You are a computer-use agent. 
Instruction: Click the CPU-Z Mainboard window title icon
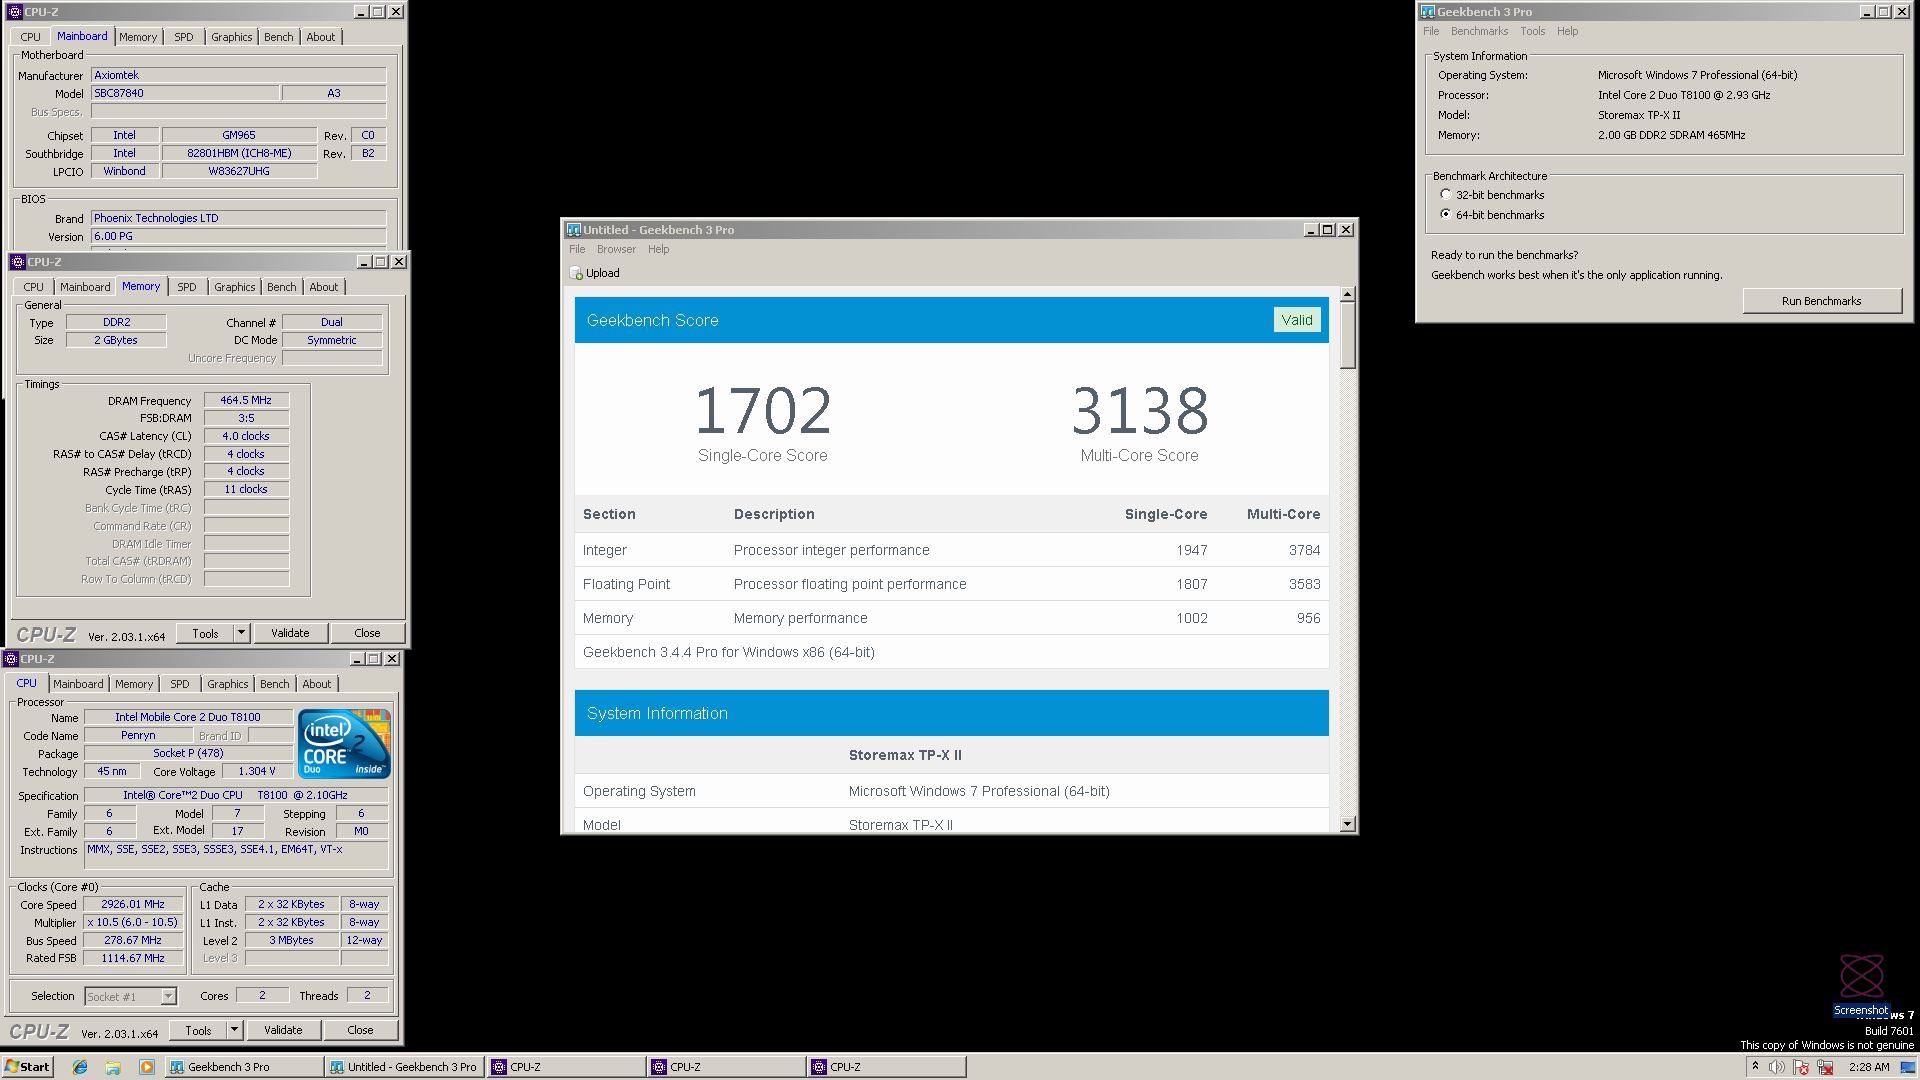[x=15, y=12]
